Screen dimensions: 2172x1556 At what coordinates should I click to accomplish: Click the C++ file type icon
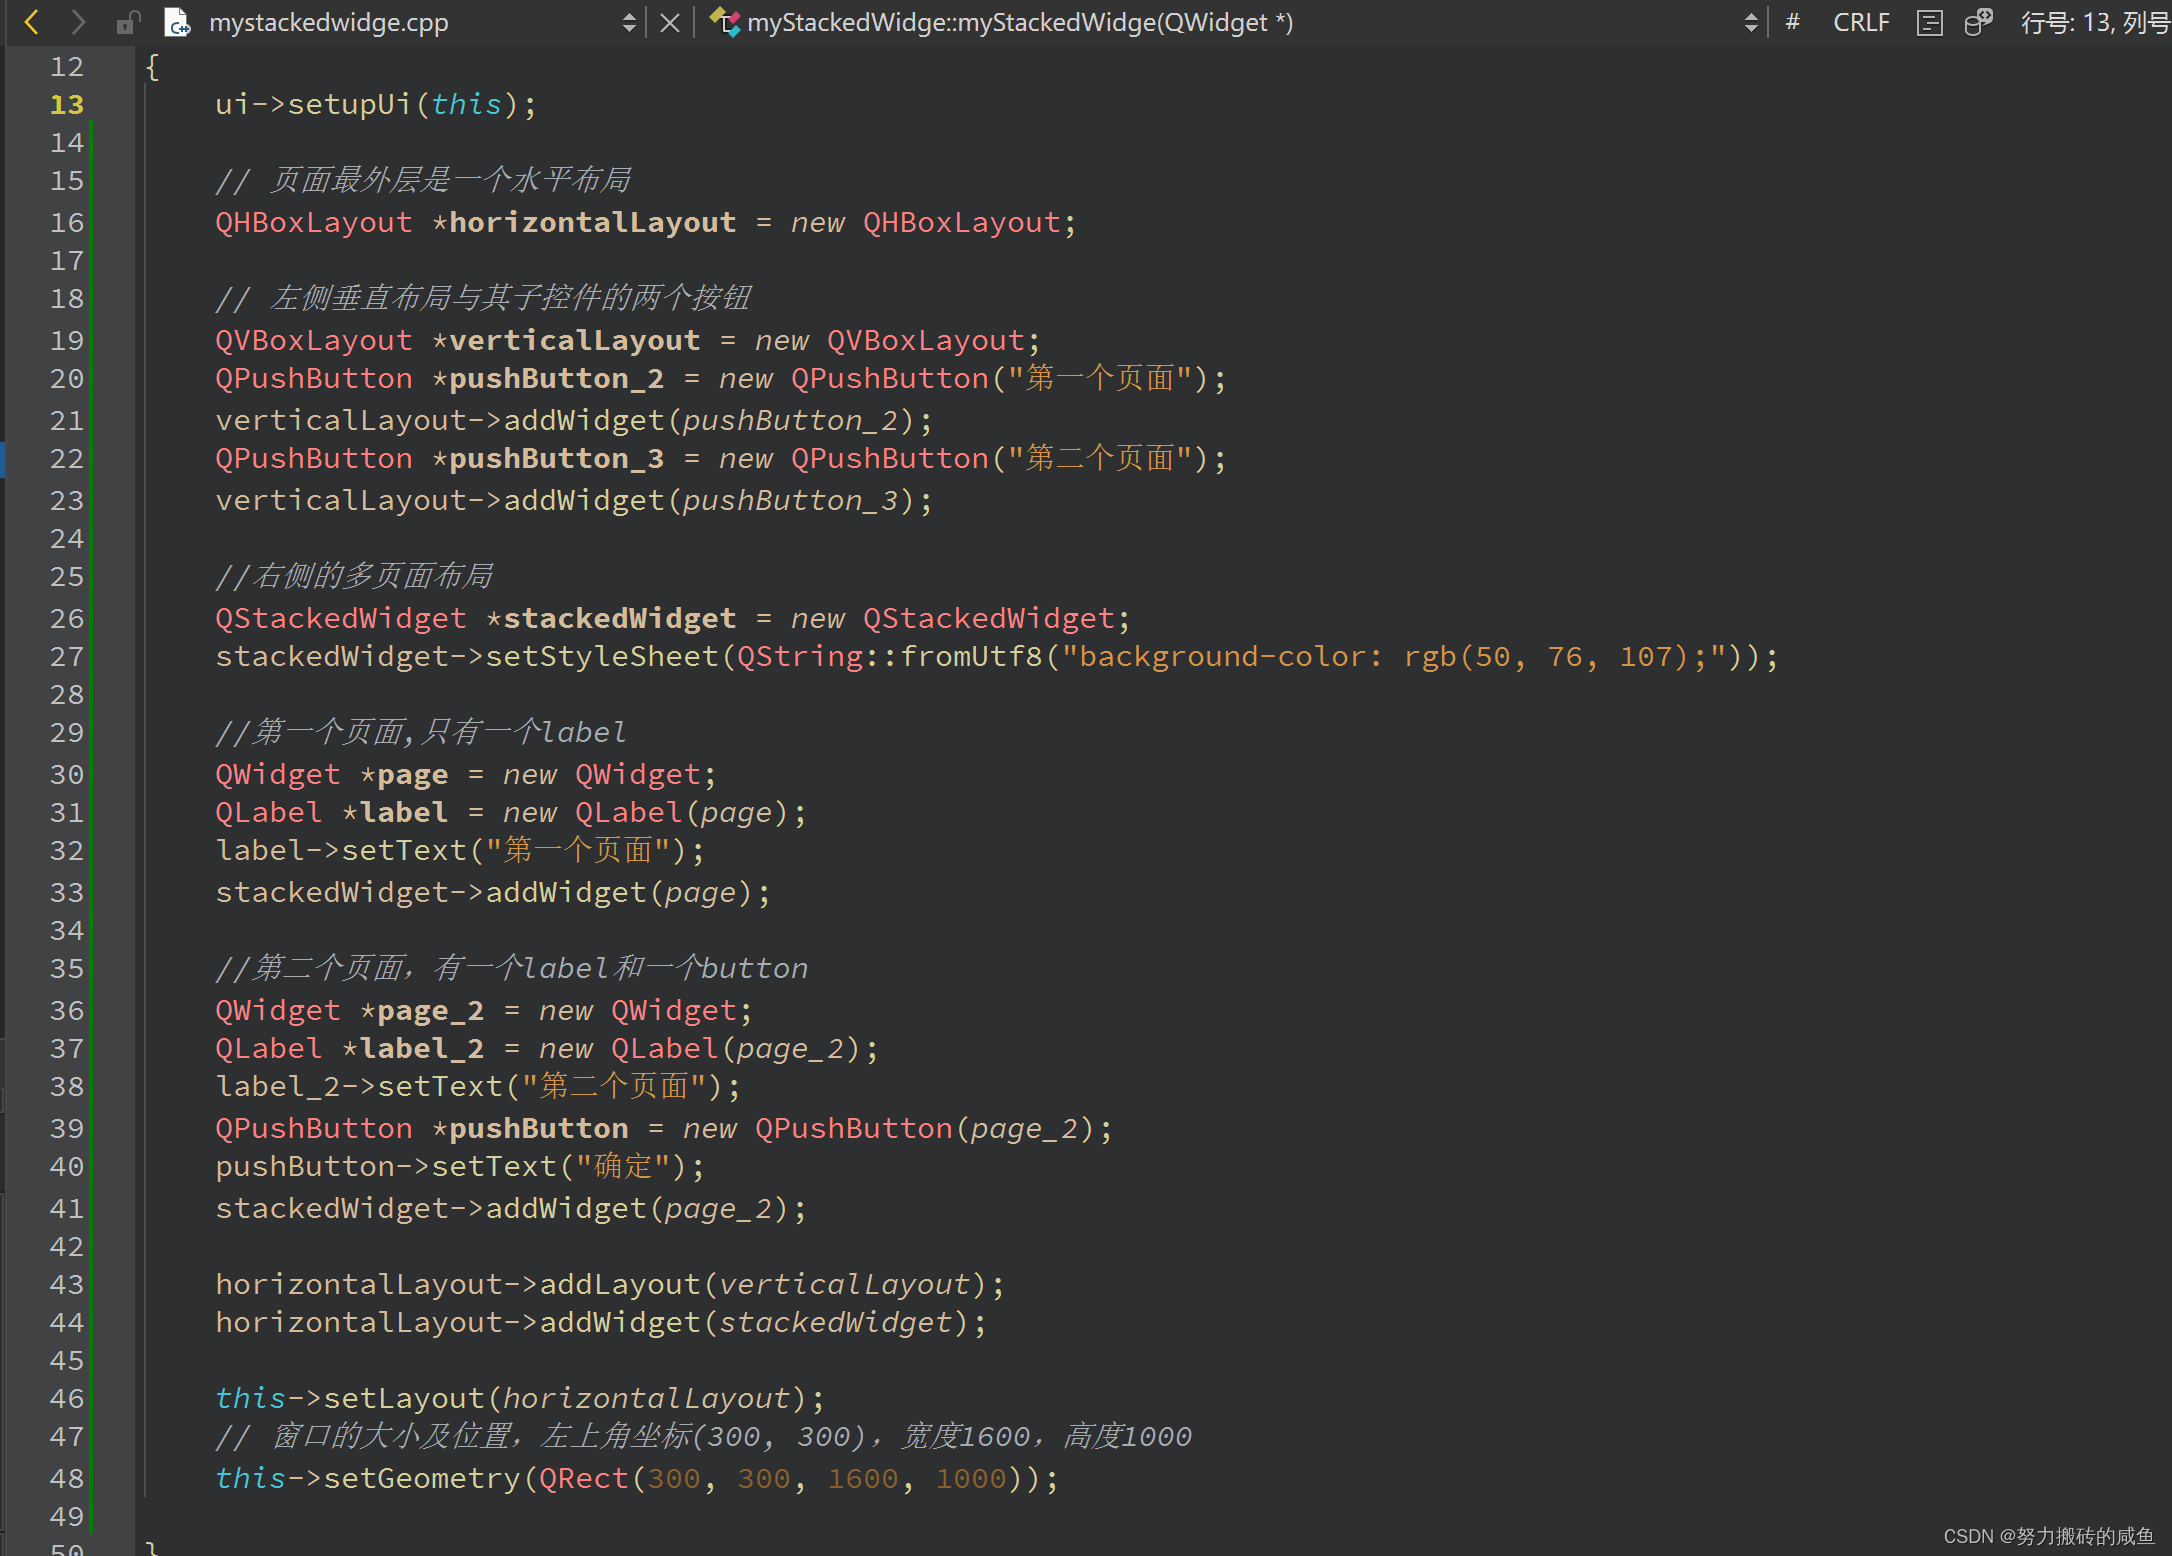click(x=178, y=22)
